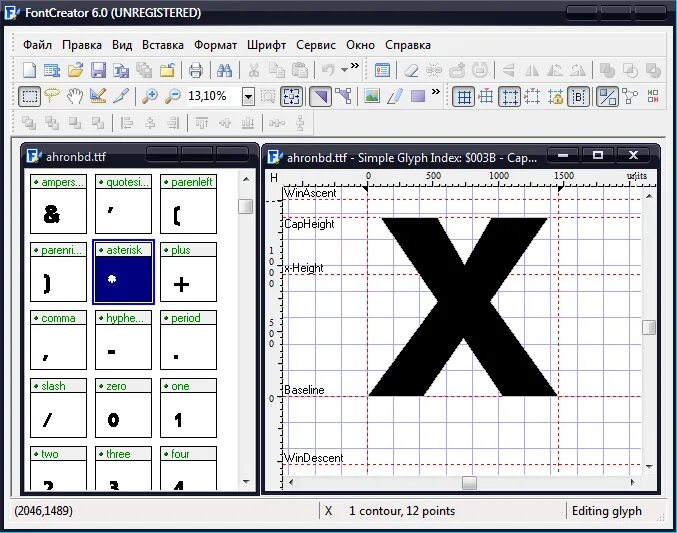Toggle the B bearings button
This screenshot has height=533, width=677.
[578, 96]
